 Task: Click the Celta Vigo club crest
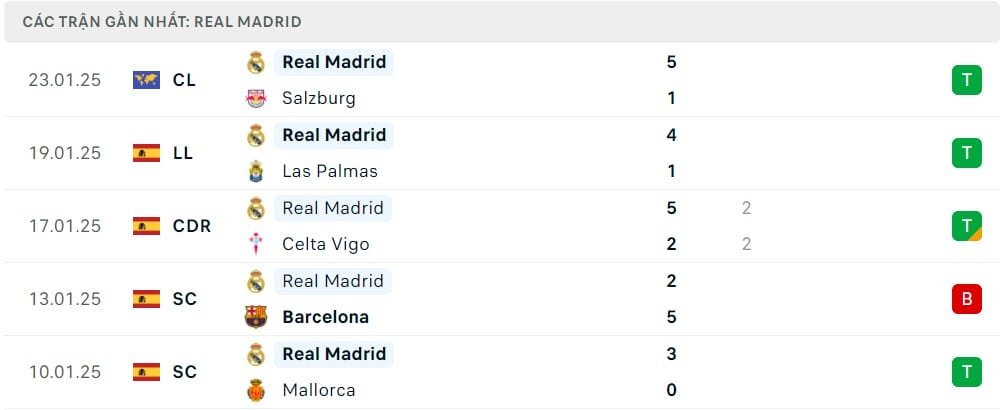tap(256, 244)
